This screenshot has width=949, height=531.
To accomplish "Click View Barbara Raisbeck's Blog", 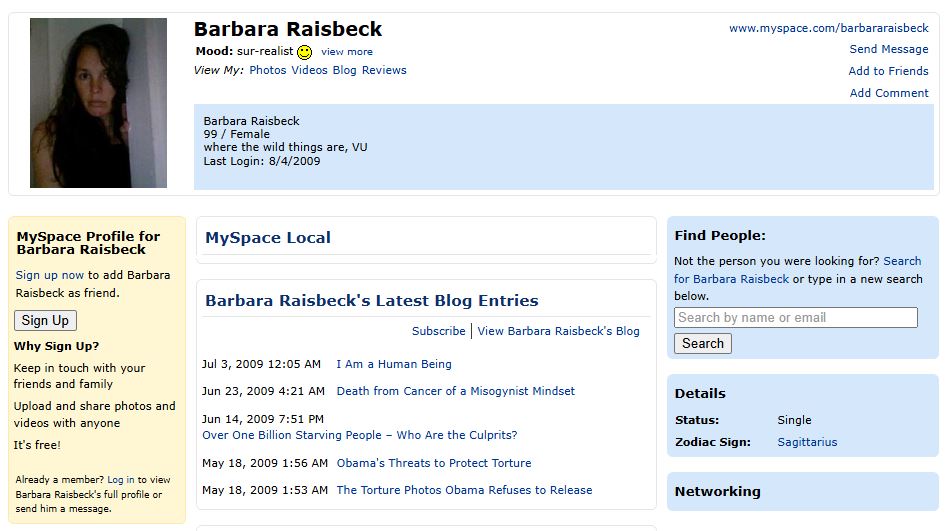I will pyautogui.click(x=558, y=331).
